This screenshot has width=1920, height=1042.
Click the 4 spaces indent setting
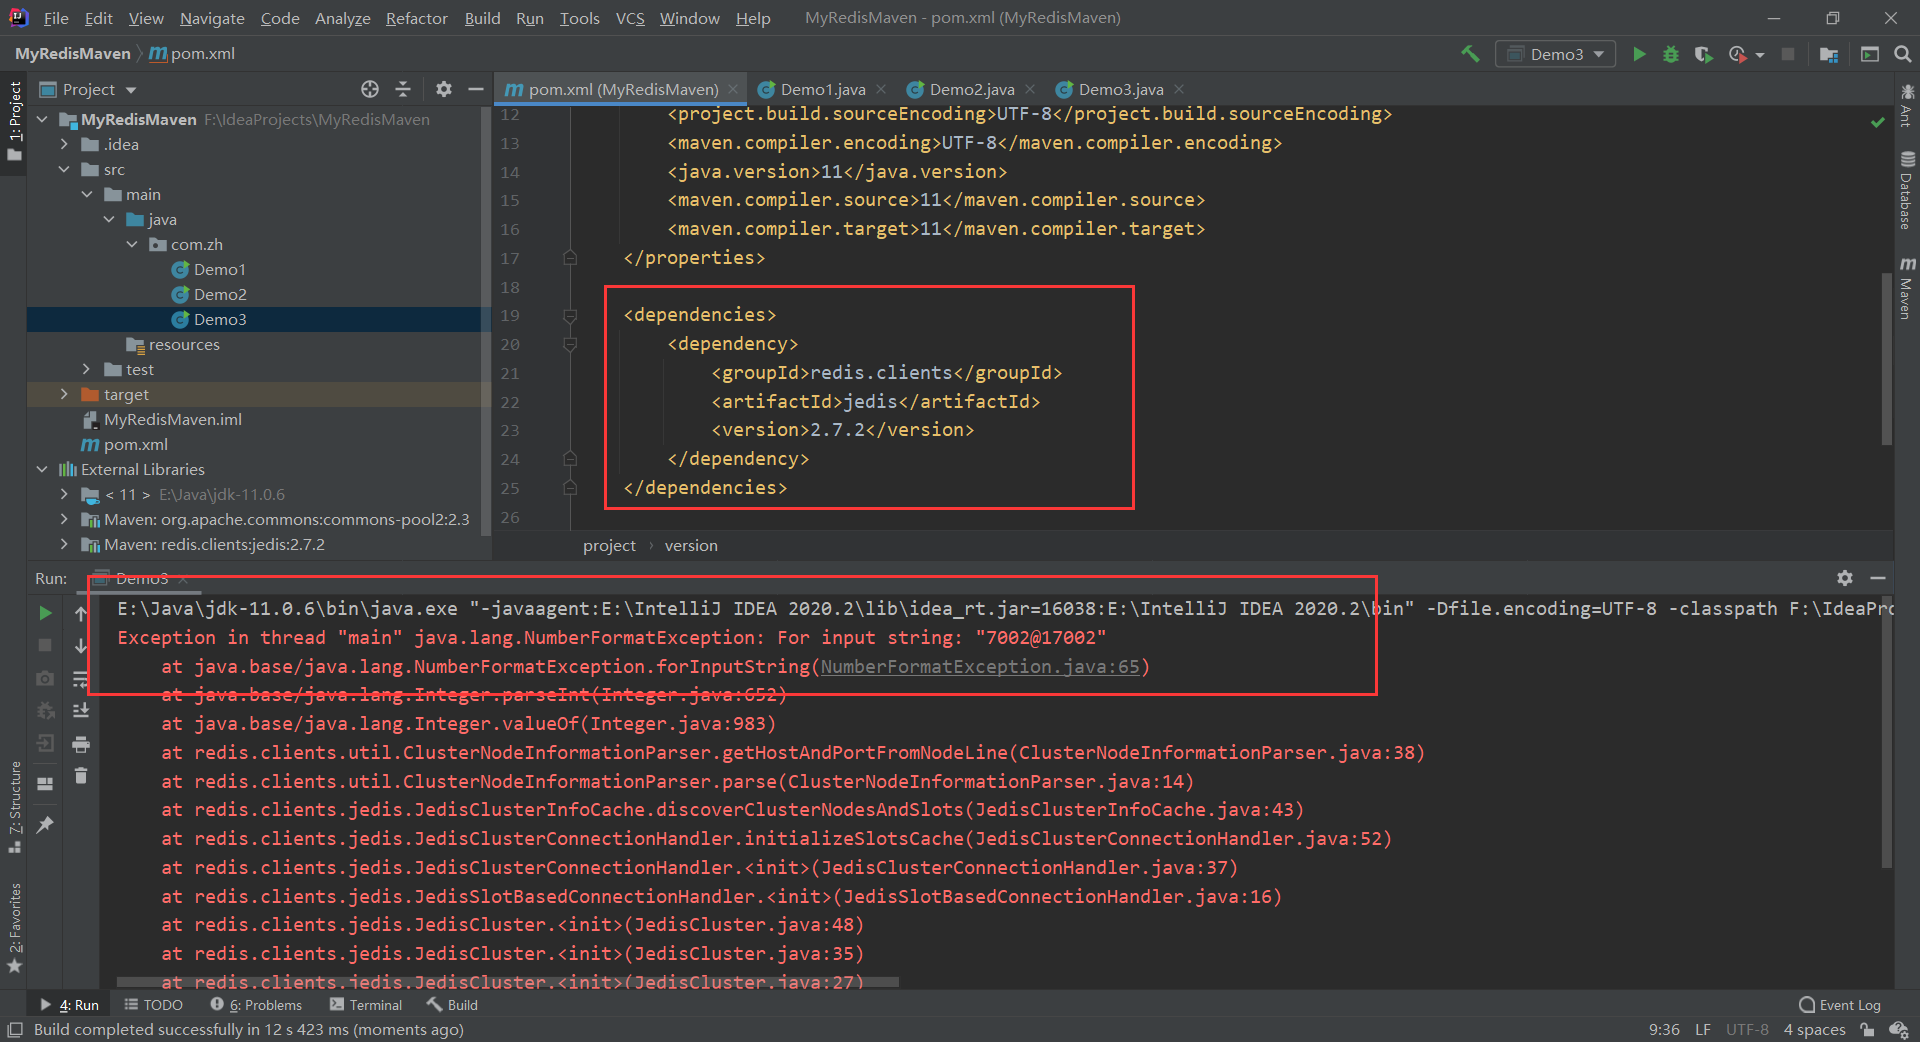click(1814, 1030)
